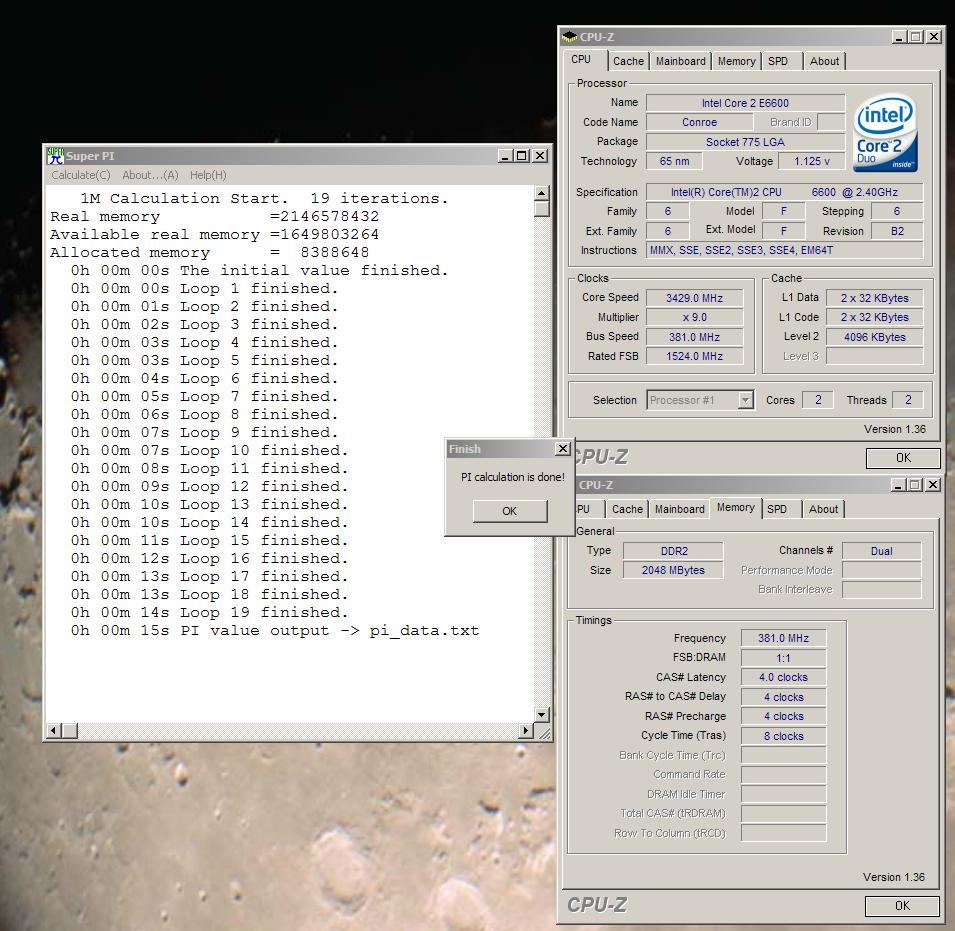Viewport: 955px width, 931px height.
Task: Click the '1.125 v' voltage value
Action: tap(811, 161)
